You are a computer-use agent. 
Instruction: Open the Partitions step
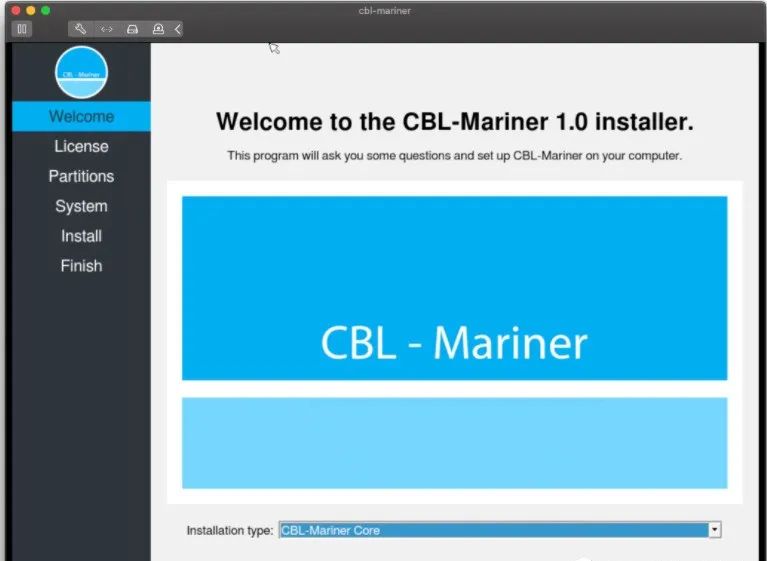click(81, 176)
